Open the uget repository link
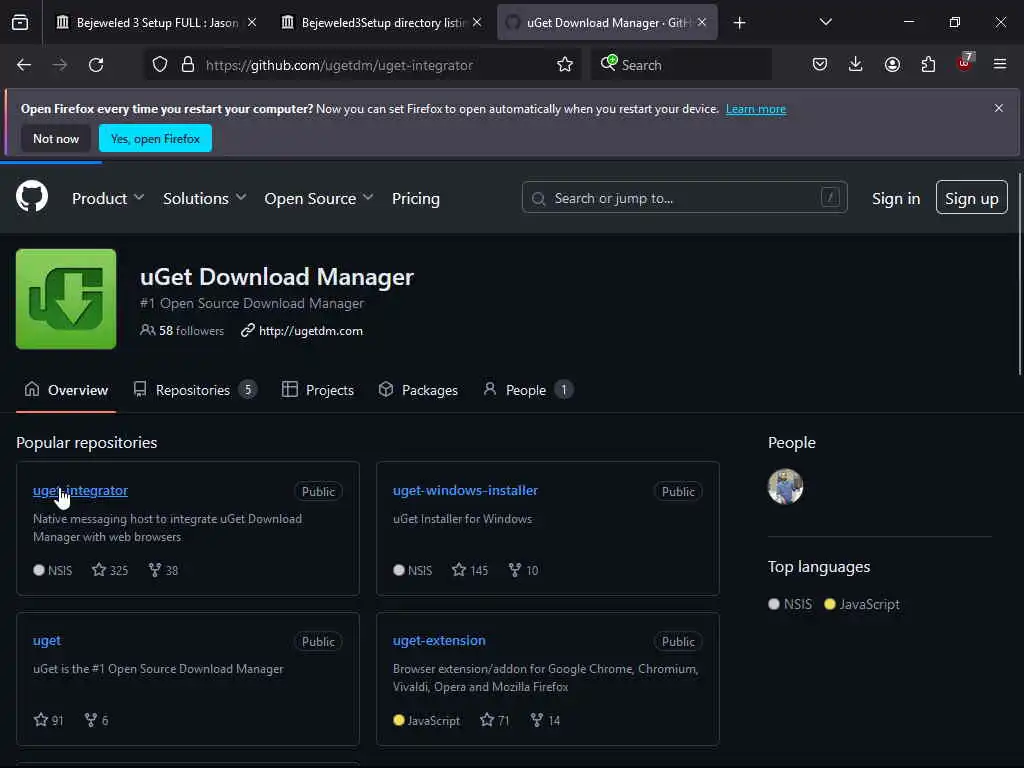 (x=46, y=641)
